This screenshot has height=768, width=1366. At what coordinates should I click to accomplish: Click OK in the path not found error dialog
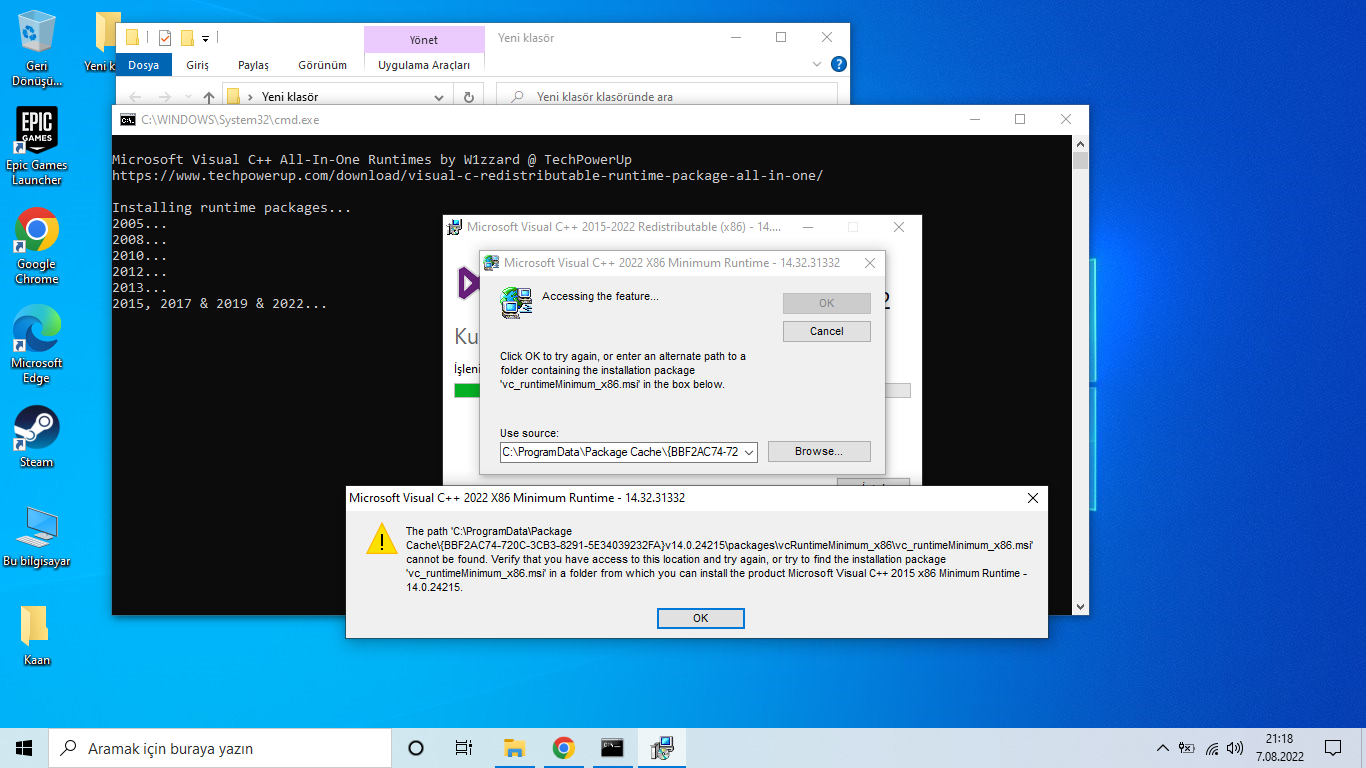pyautogui.click(x=701, y=618)
